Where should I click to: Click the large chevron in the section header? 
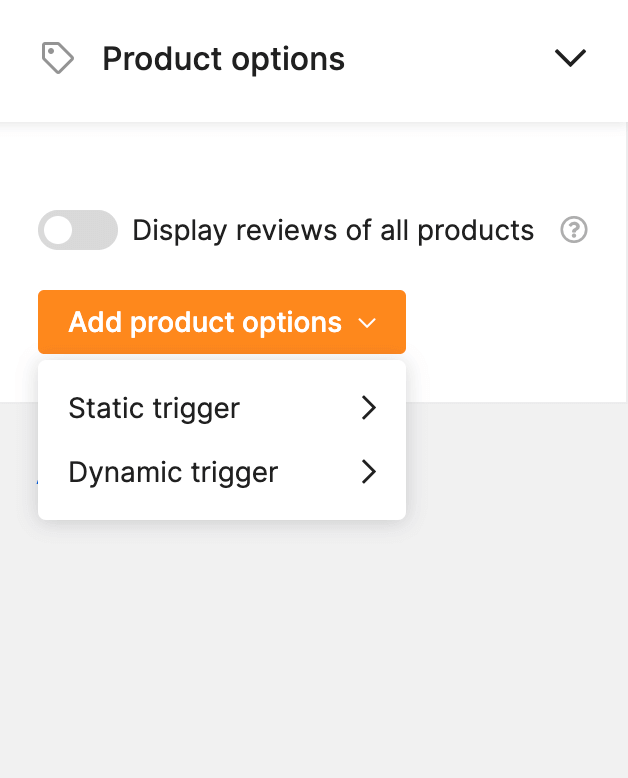570,58
